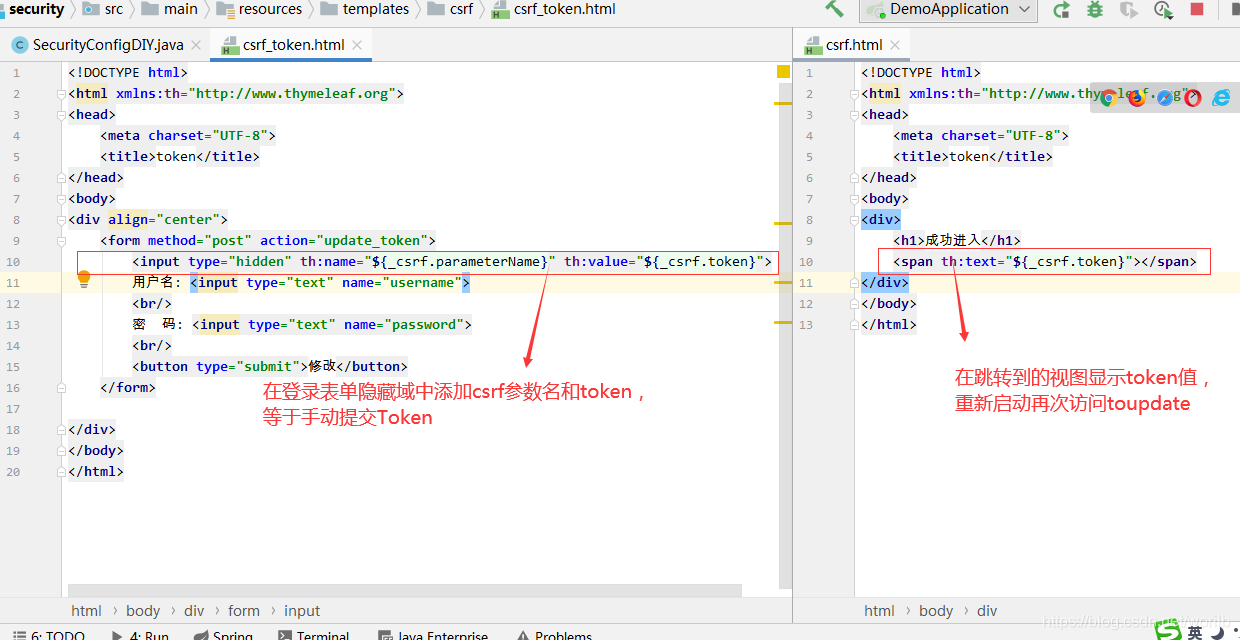Click the resources folder in navigation bar
Screen dimensions: 1240x640
point(259,9)
